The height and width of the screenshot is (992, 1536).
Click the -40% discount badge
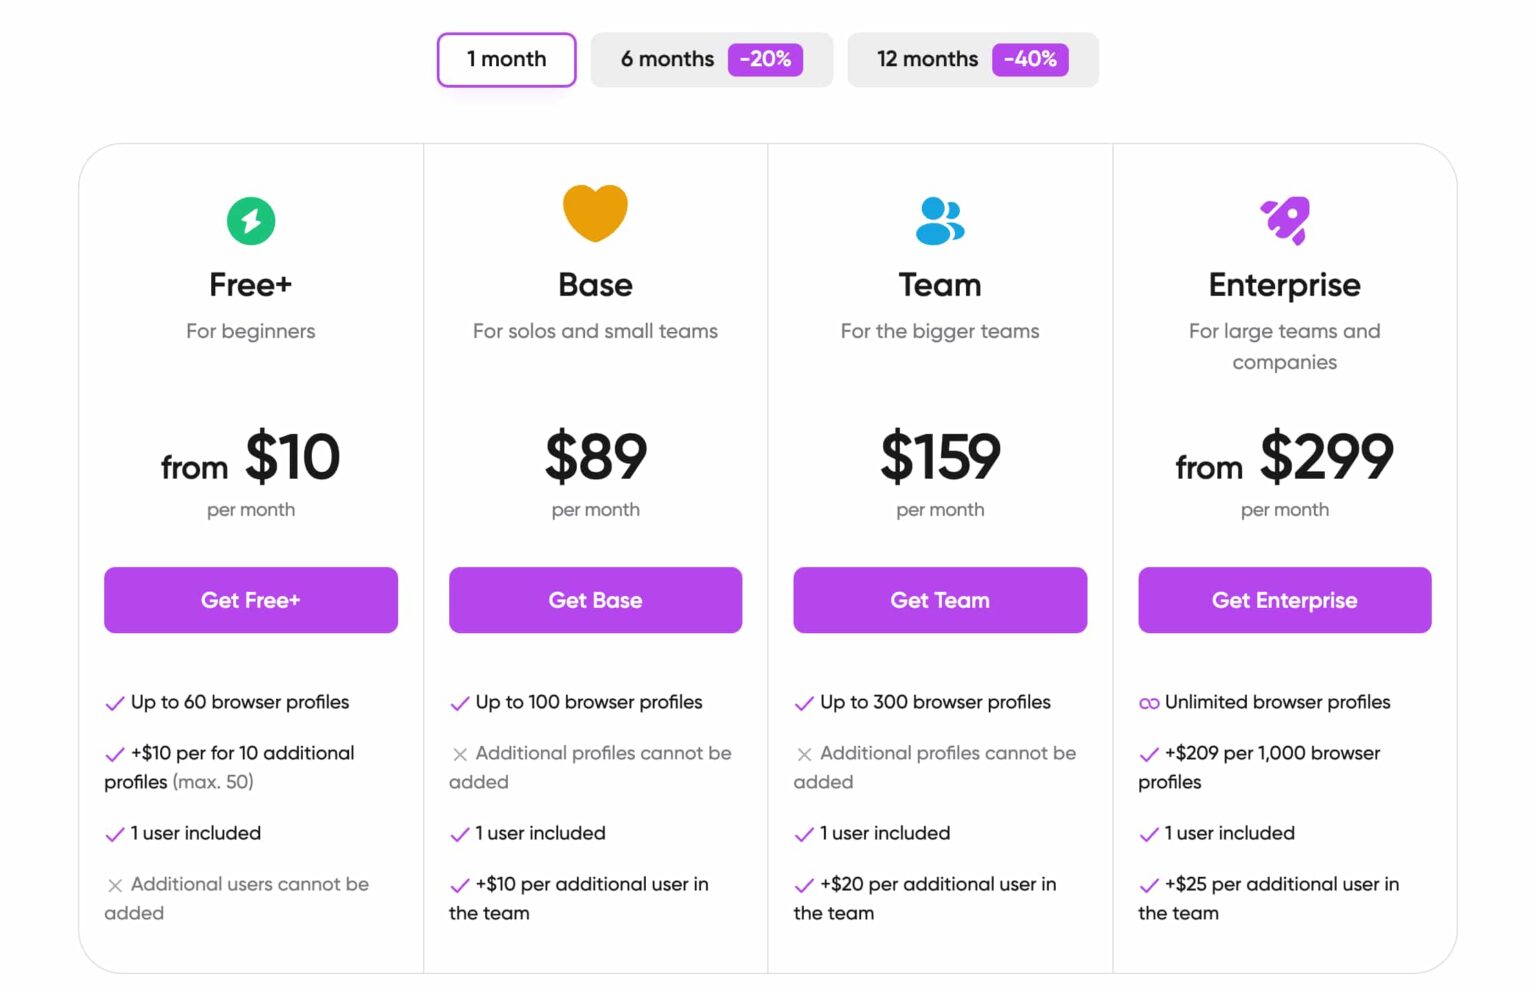(1030, 59)
